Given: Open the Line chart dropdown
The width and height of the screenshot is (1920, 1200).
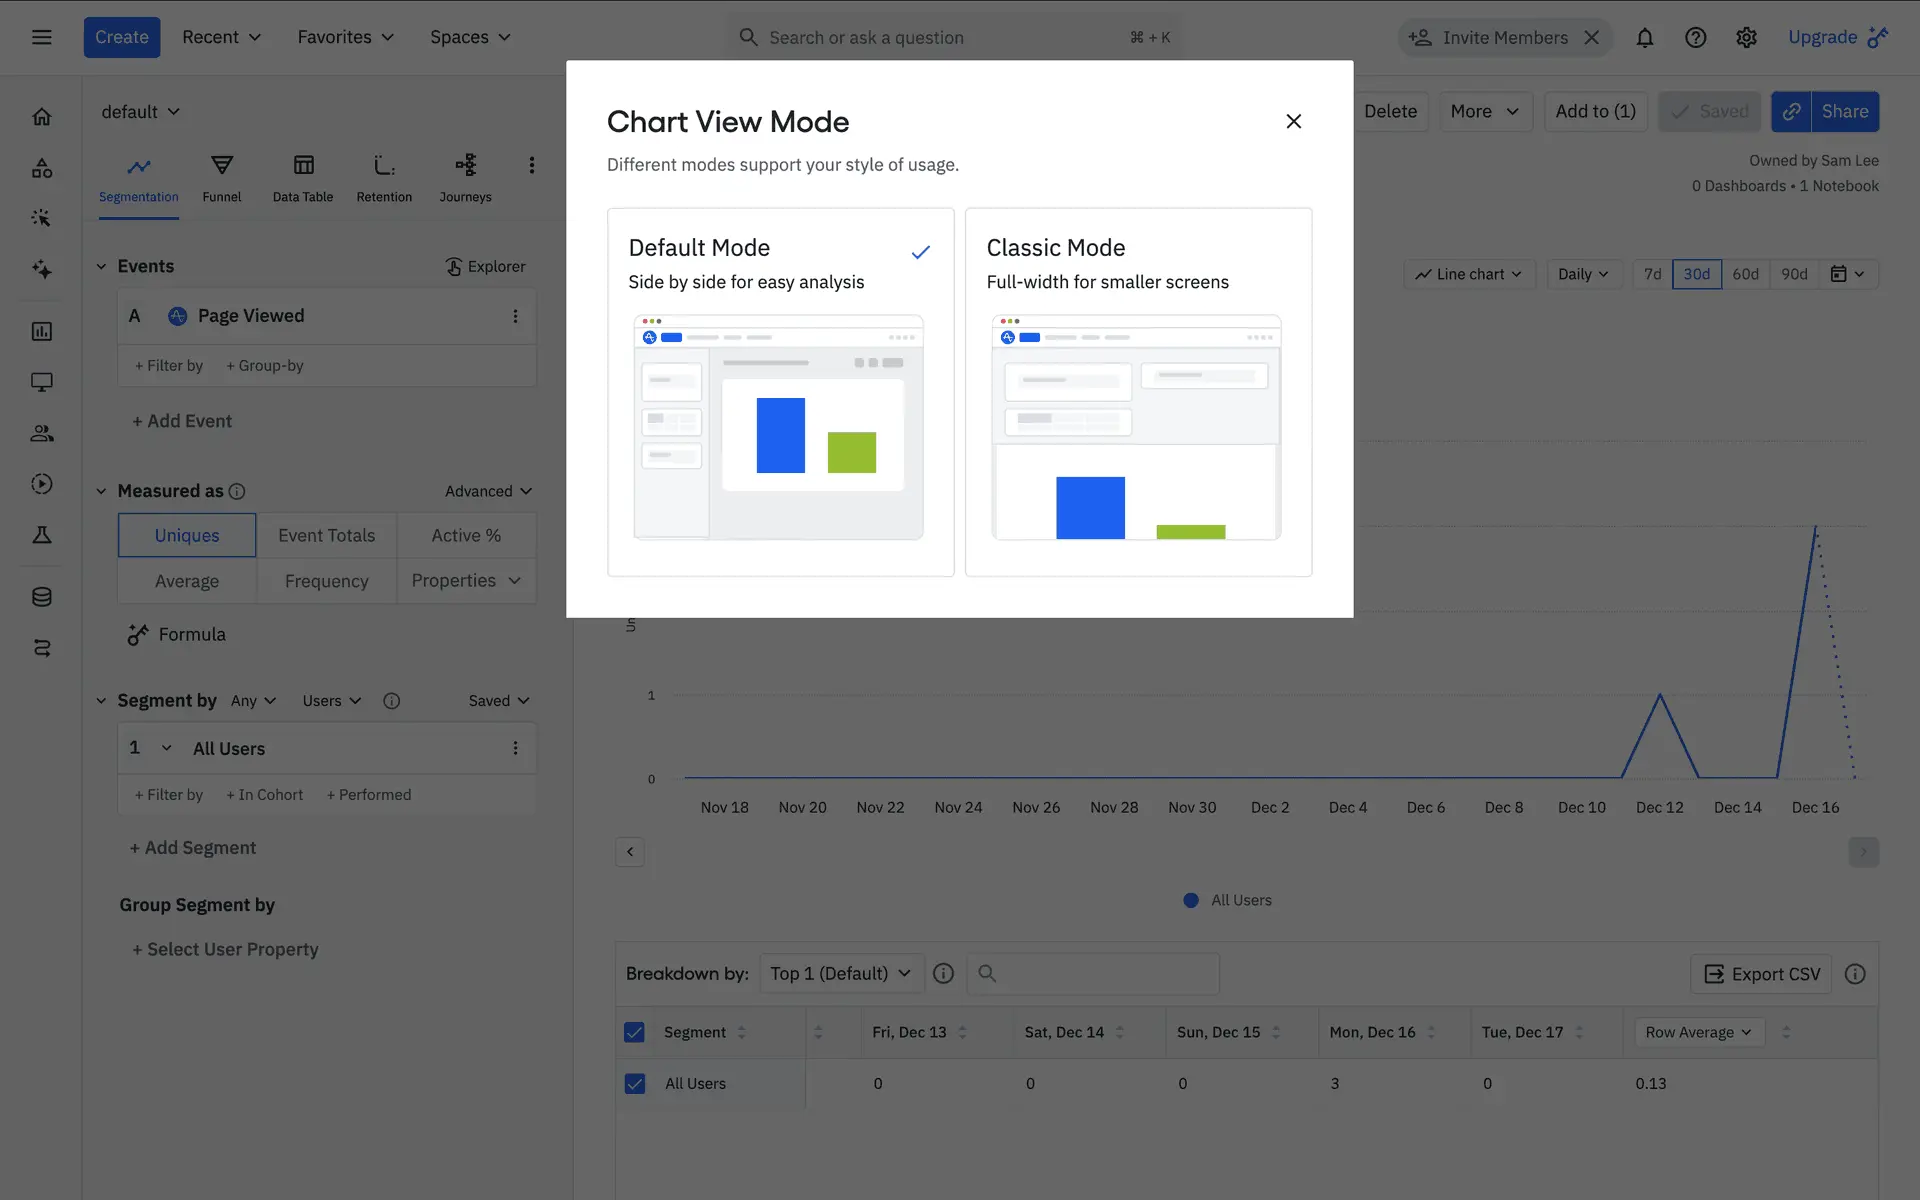Looking at the screenshot, I should pyautogui.click(x=1468, y=274).
